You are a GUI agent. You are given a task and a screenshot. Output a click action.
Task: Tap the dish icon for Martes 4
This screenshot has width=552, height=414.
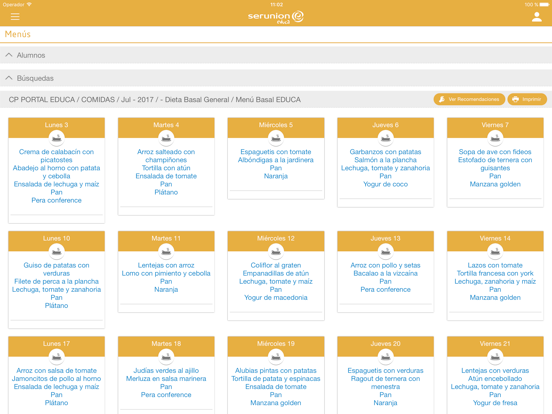click(166, 138)
